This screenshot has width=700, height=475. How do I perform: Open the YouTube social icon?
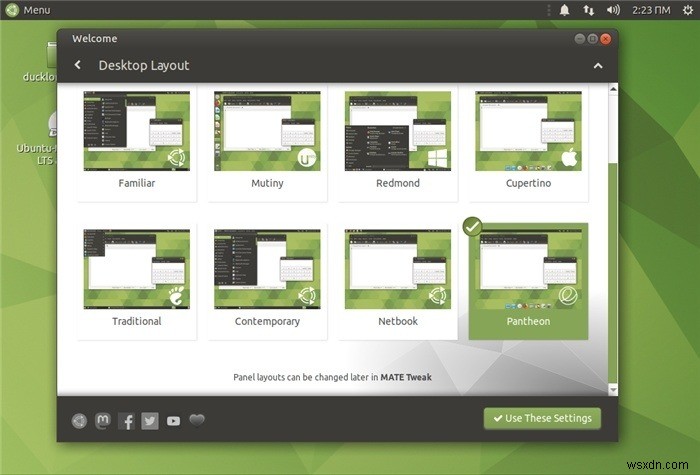tap(173, 421)
